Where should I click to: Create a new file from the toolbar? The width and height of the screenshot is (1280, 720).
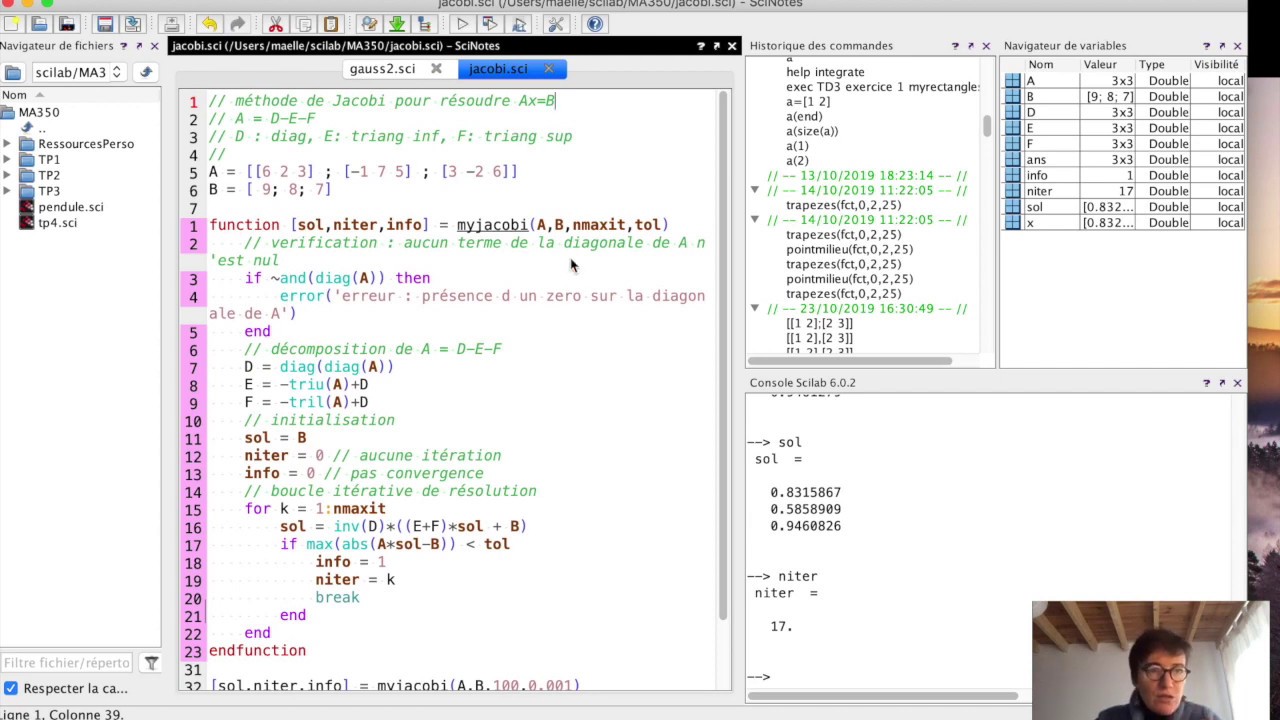[x=12, y=24]
